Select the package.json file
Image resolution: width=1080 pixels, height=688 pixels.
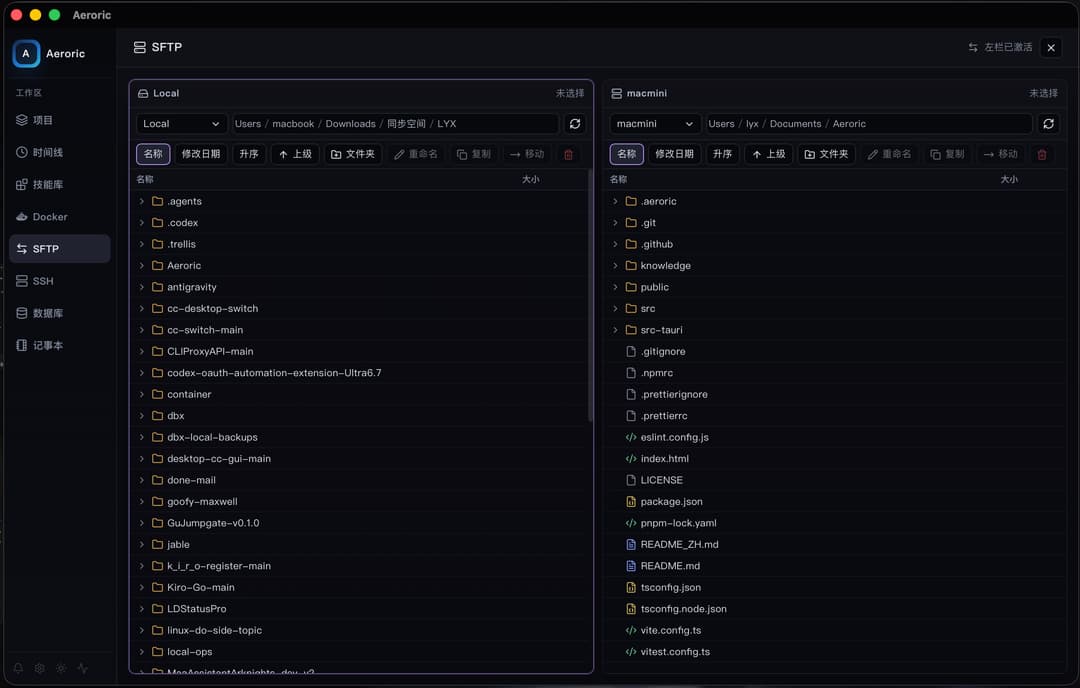tap(835, 502)
